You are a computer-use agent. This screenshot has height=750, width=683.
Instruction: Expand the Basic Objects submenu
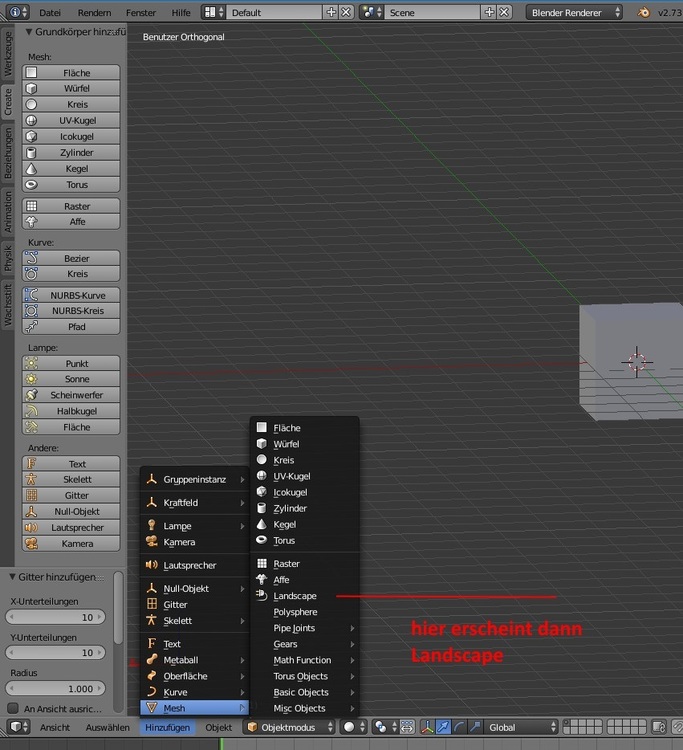tap(305, 693)
